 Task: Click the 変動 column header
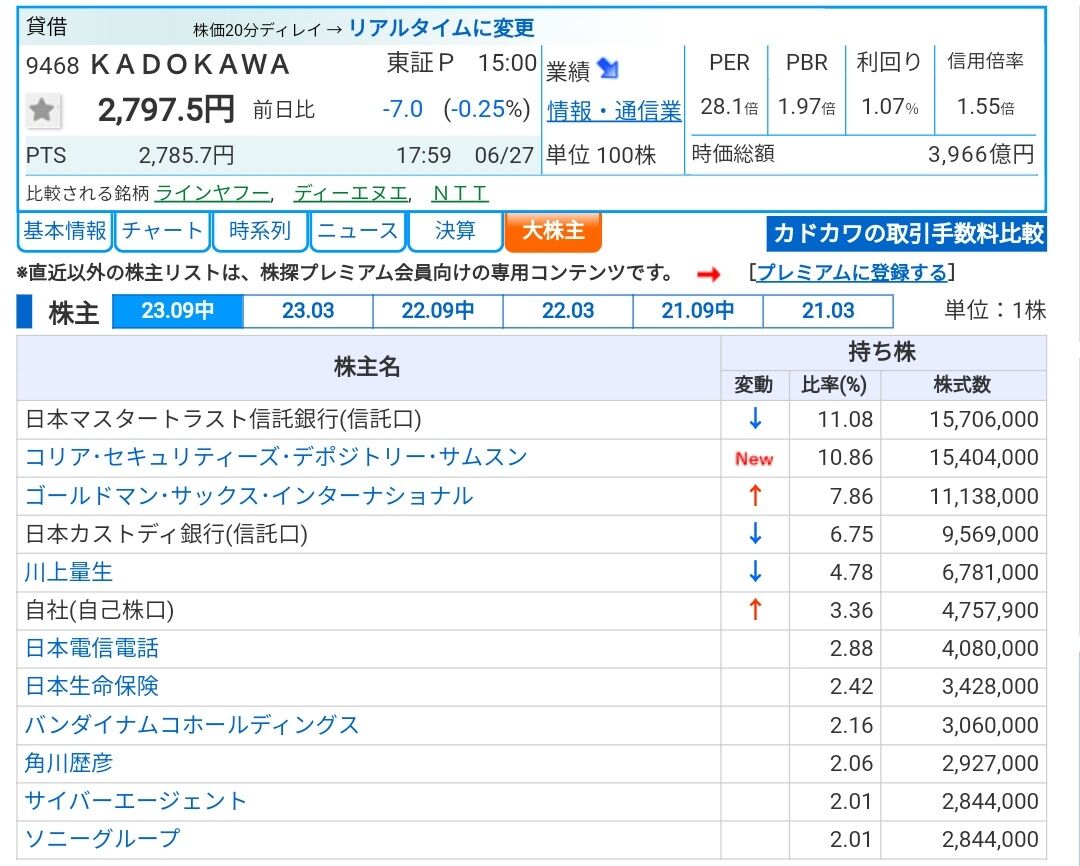pos(754,384)
